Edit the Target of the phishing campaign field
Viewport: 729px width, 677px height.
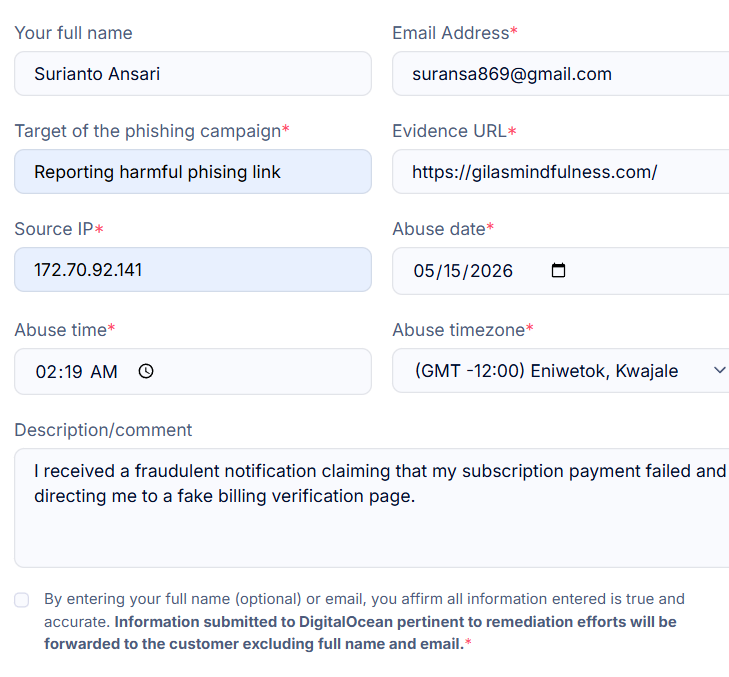pyautogui.click(x=193, y=172)
